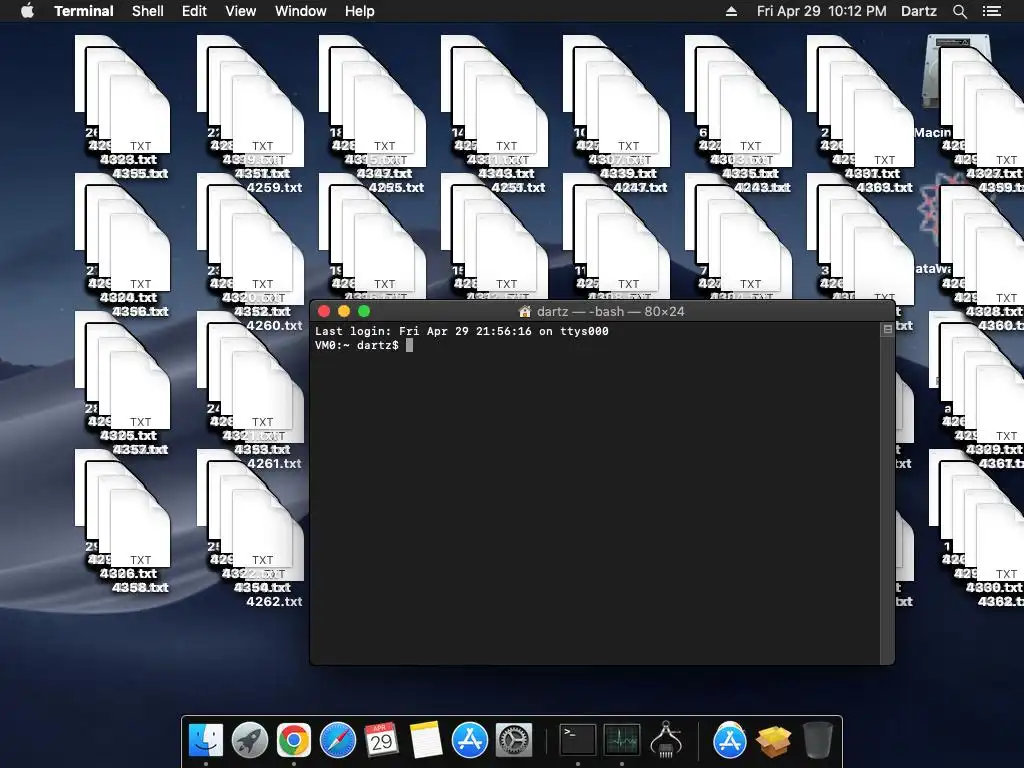Image resolution: width=1024 pixels, height=768 pixels.
Task: Click the date and time in menu bar
Action: pos(822,11)
